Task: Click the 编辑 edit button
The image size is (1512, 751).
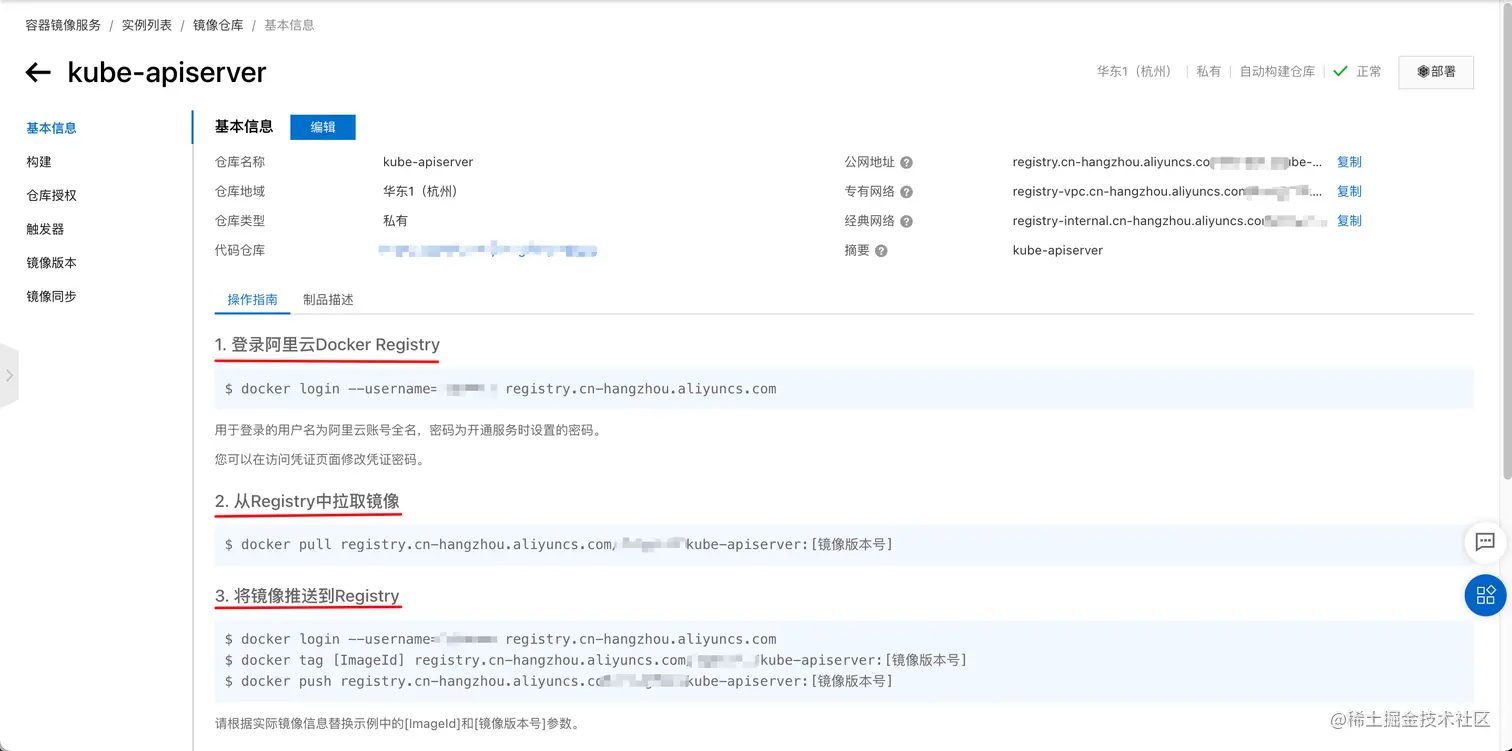Action: click(323, 127)
